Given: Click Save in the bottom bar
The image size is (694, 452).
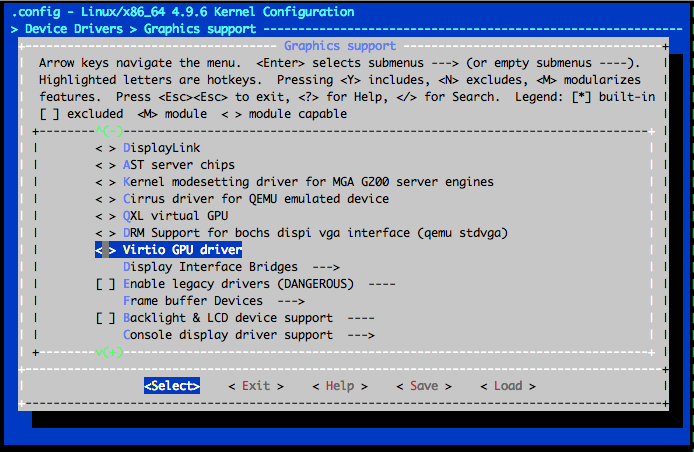Looking at the screenshot, I should [x=424, y=386].
